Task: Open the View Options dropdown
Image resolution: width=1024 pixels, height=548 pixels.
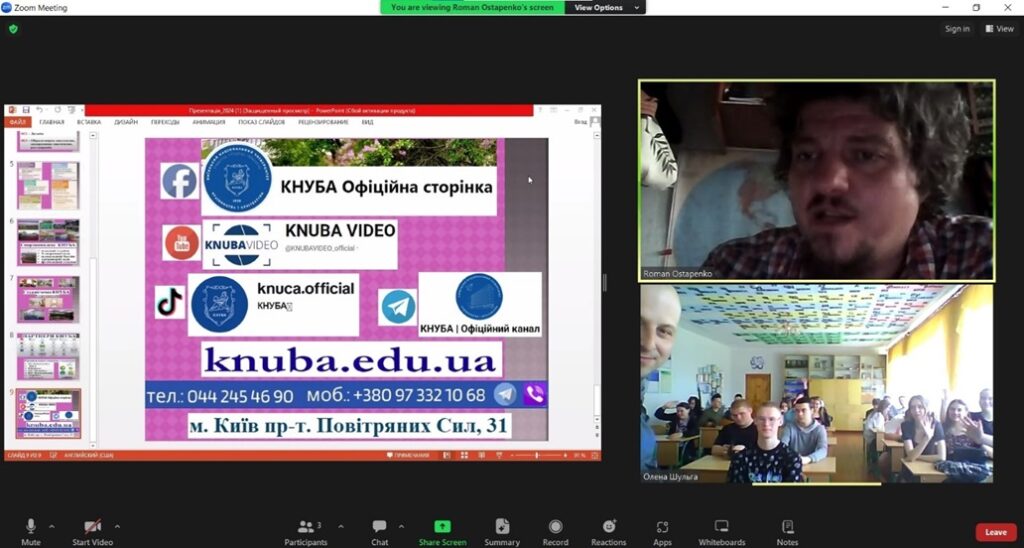Action: coord(605,8)
